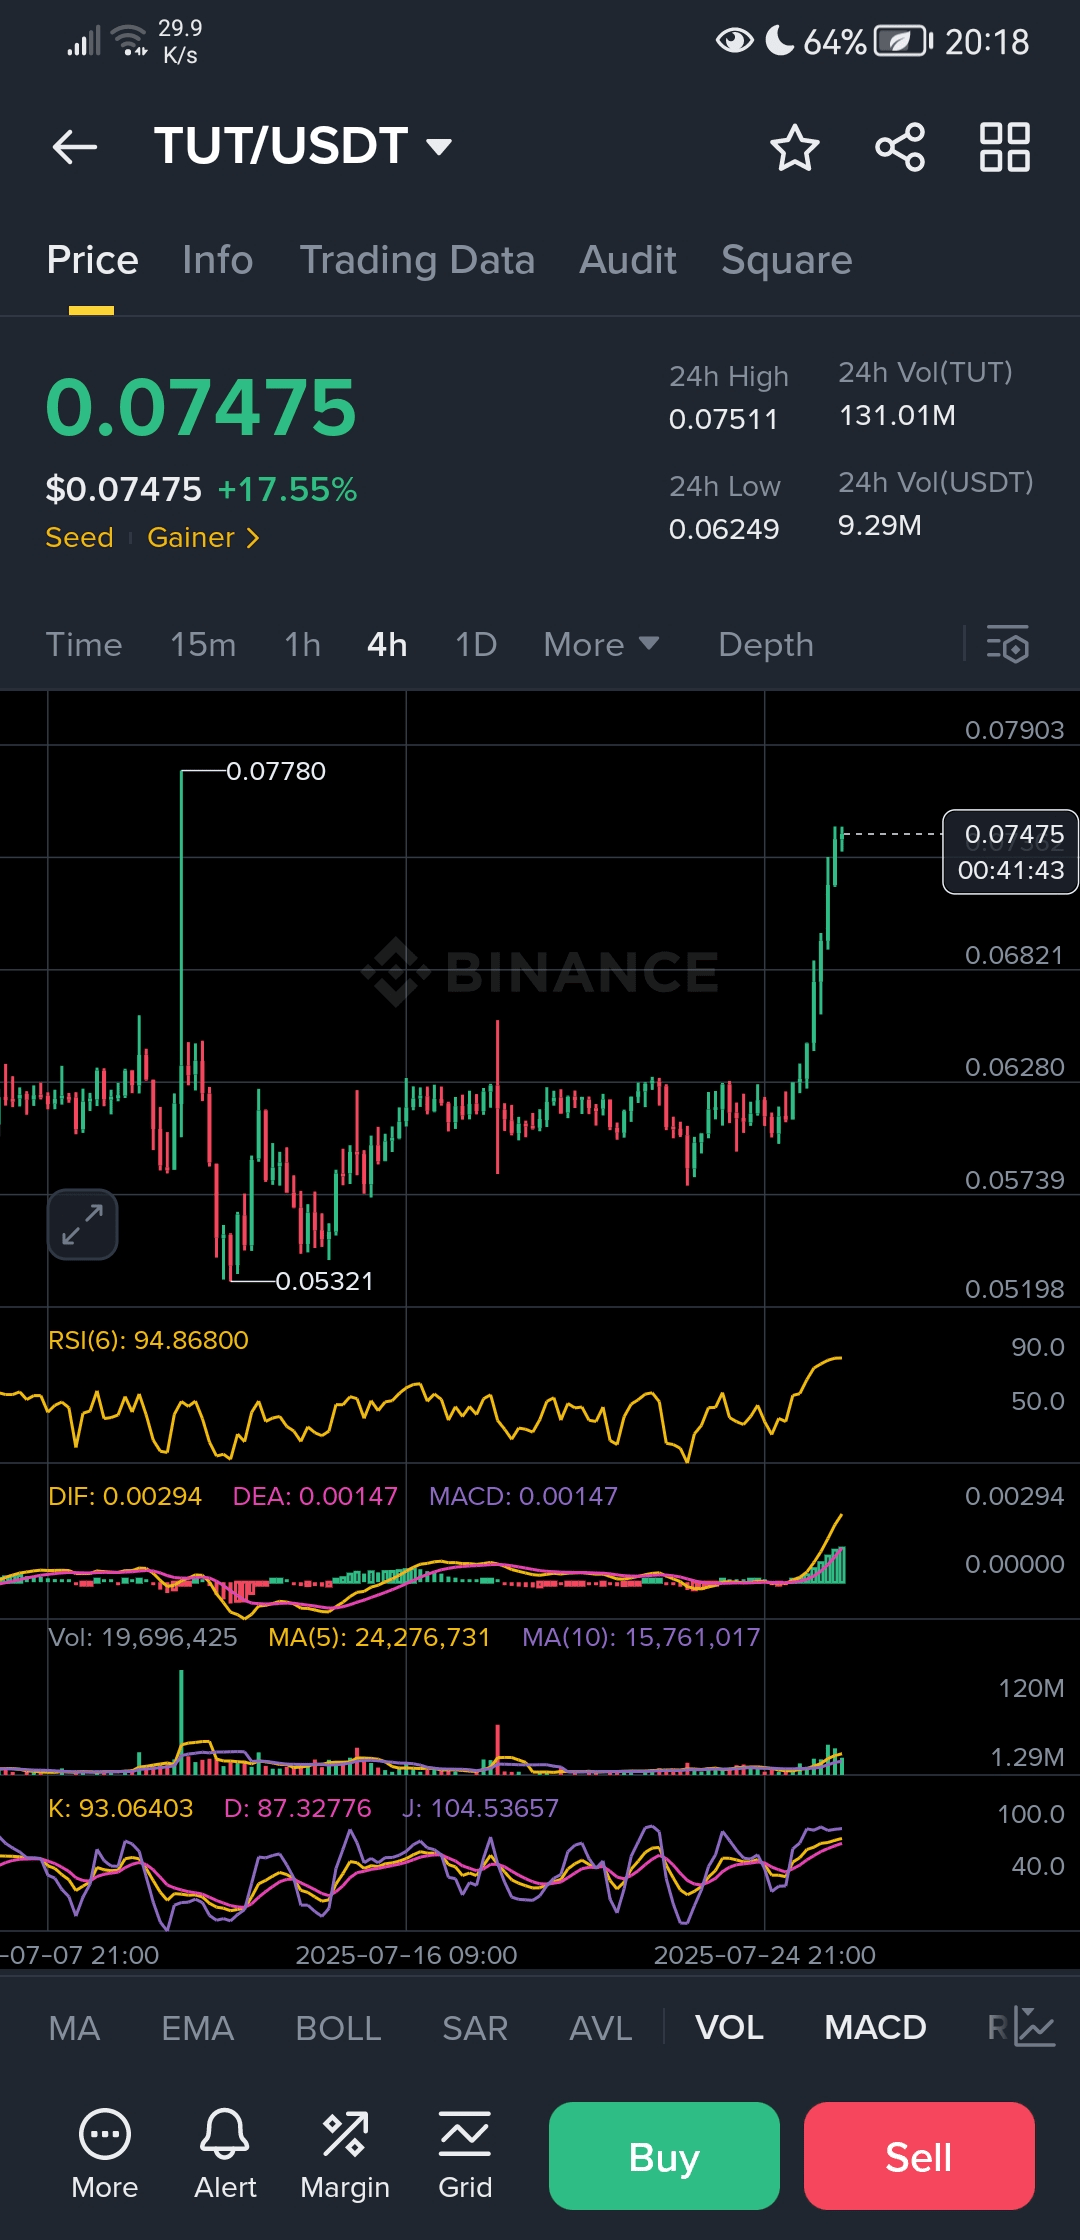Expand chart to fullscreen arrows icon
This screenshot has width=1080, height=2240.
[83, 1224]
